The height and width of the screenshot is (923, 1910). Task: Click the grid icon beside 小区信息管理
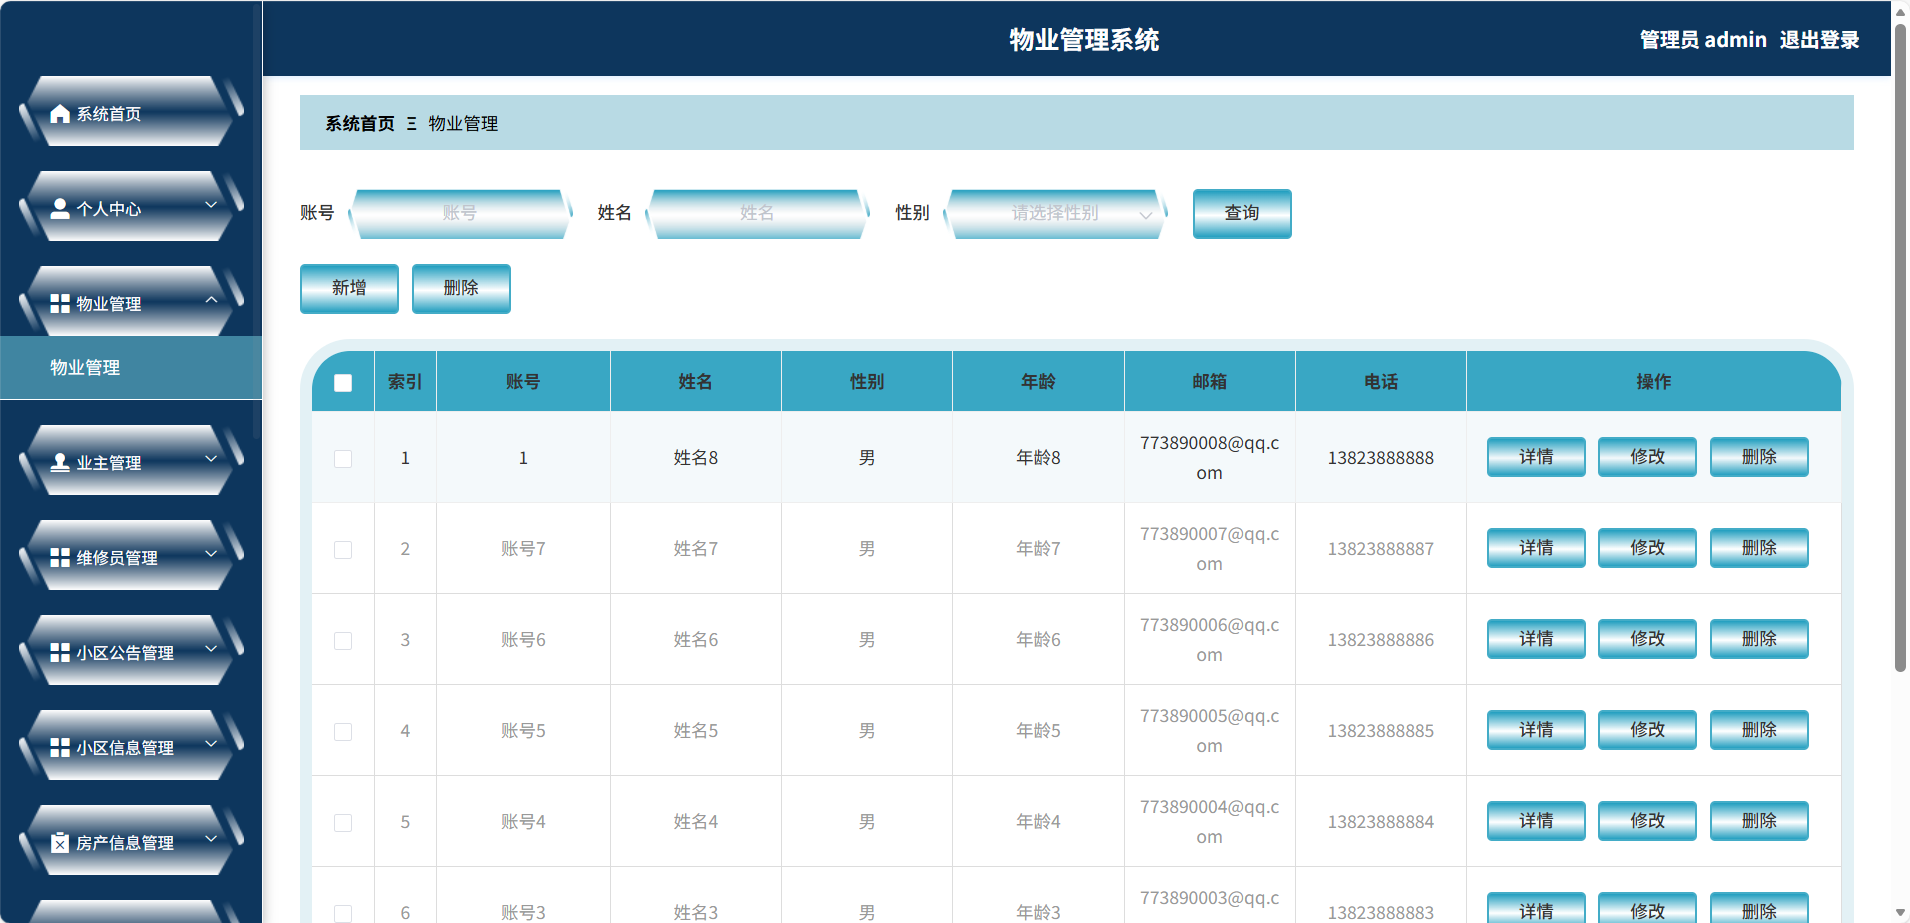tap(60, 747)
